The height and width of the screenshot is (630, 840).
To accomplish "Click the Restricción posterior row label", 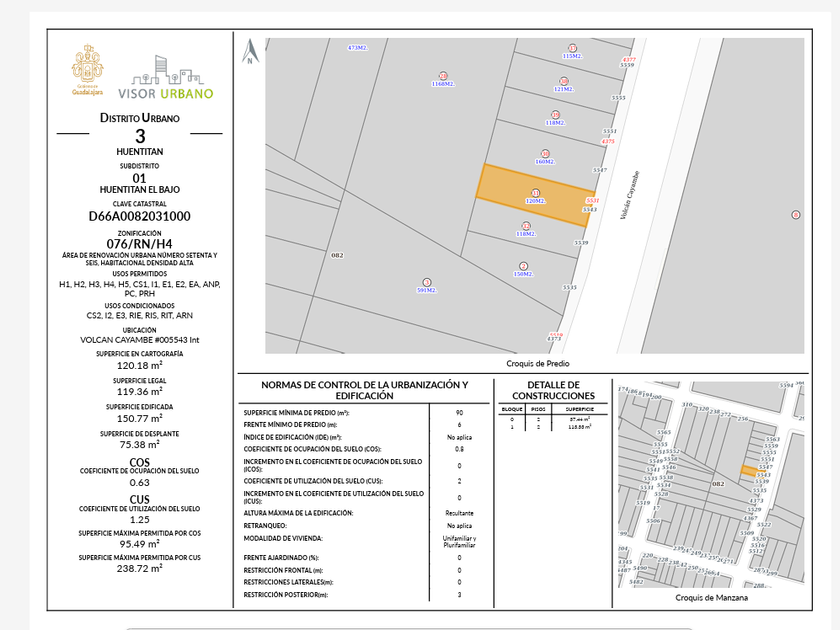I will 286,595.
